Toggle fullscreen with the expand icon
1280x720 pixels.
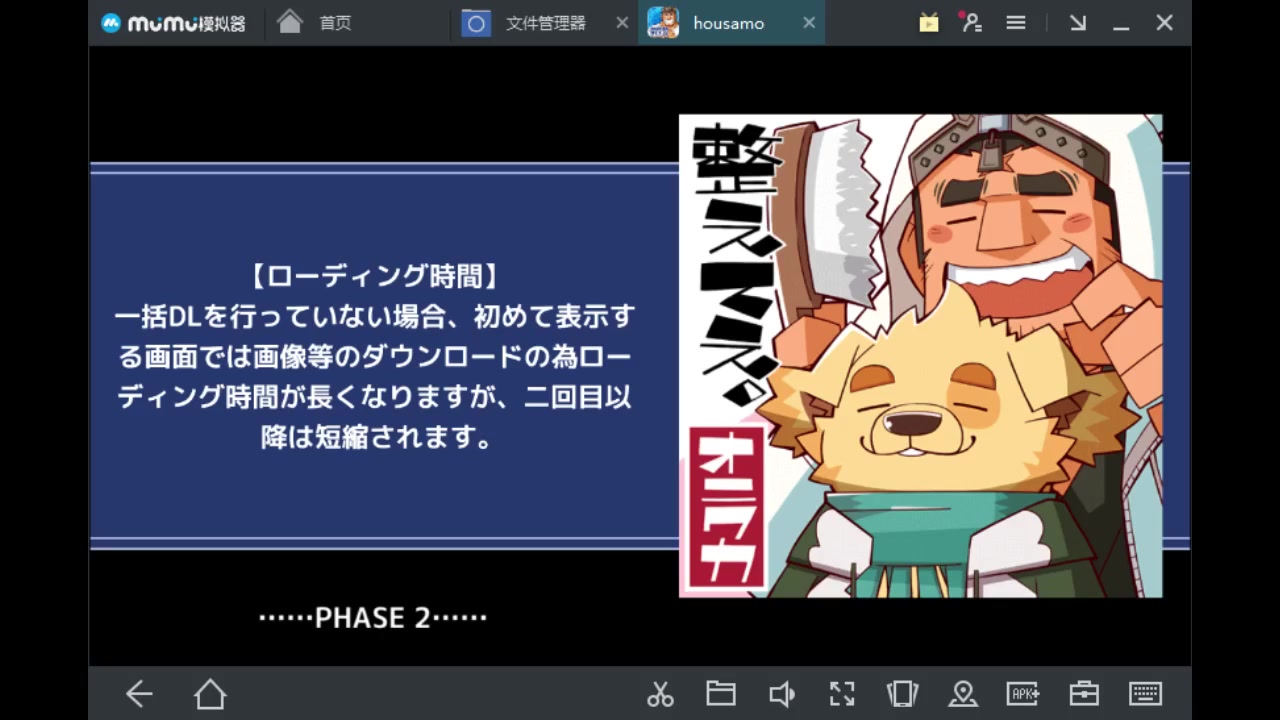(842, 693)
